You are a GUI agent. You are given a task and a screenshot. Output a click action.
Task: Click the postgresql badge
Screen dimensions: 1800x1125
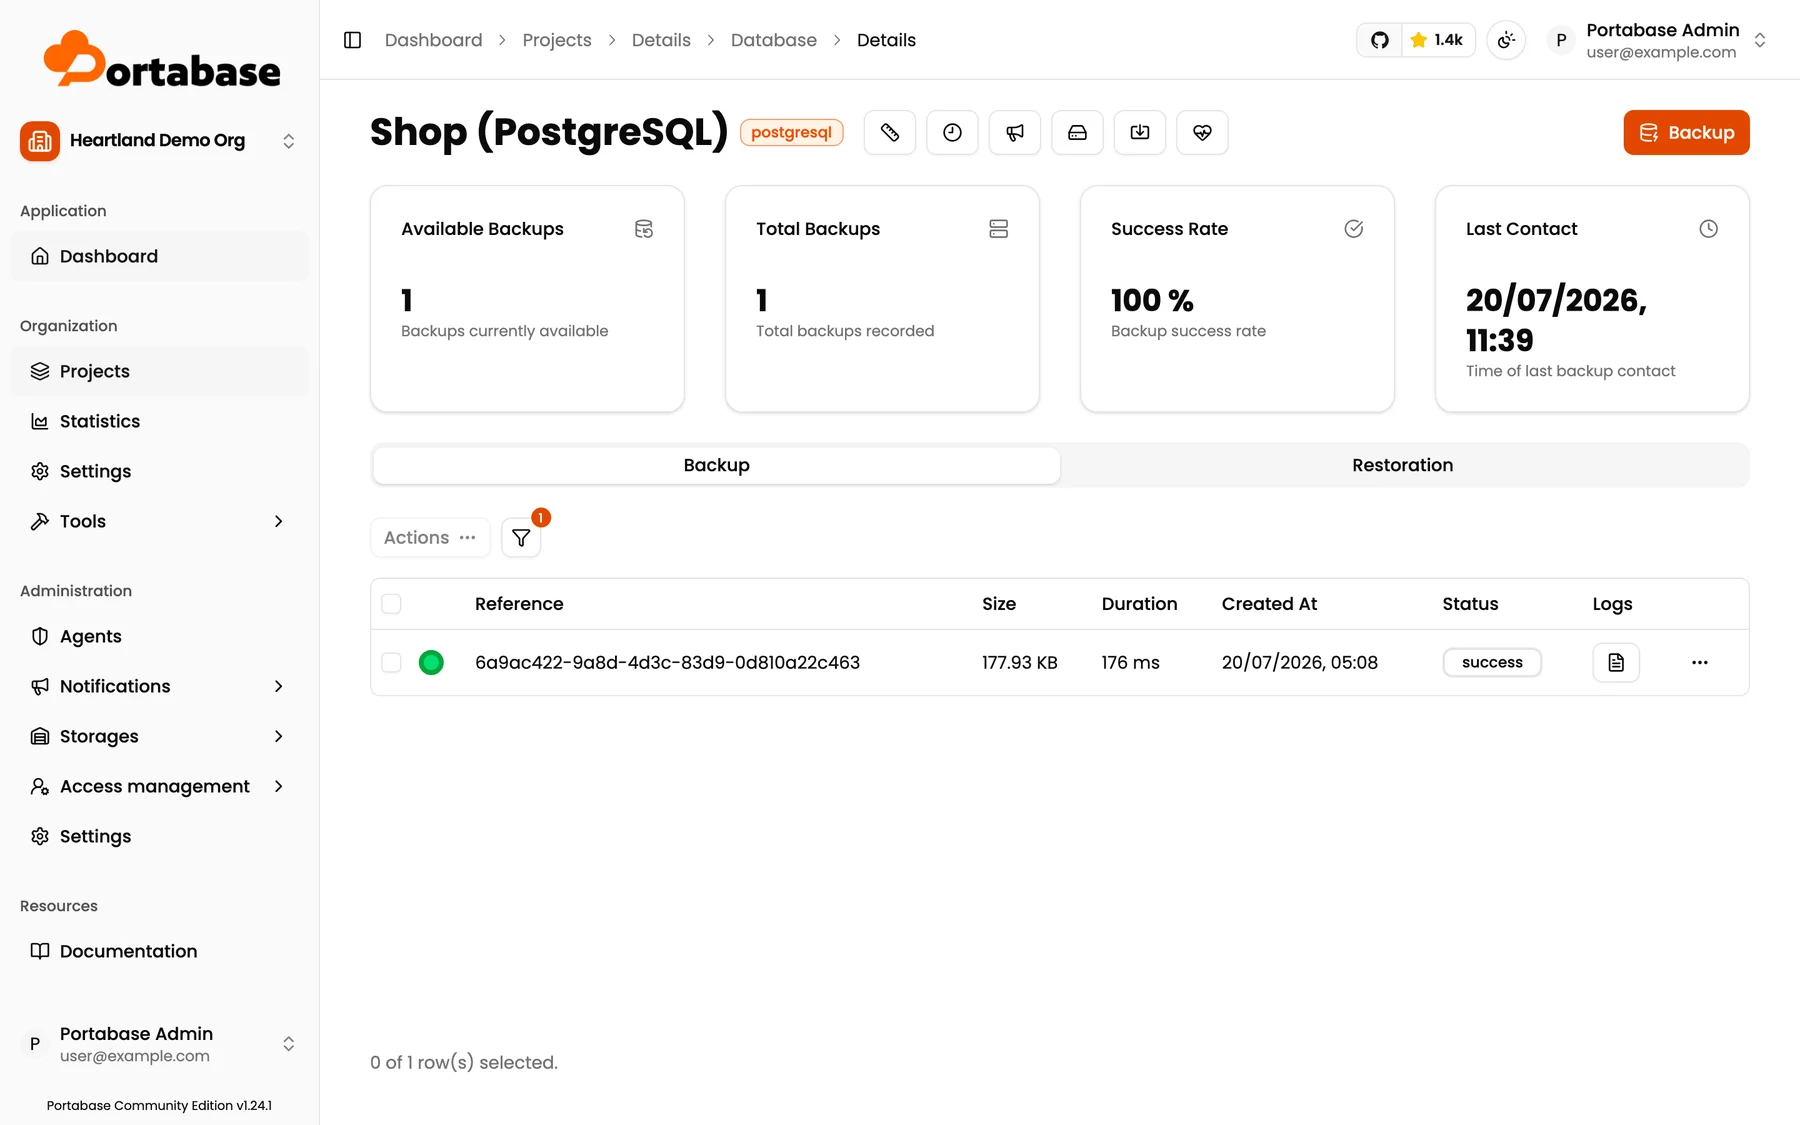[791, 132]
